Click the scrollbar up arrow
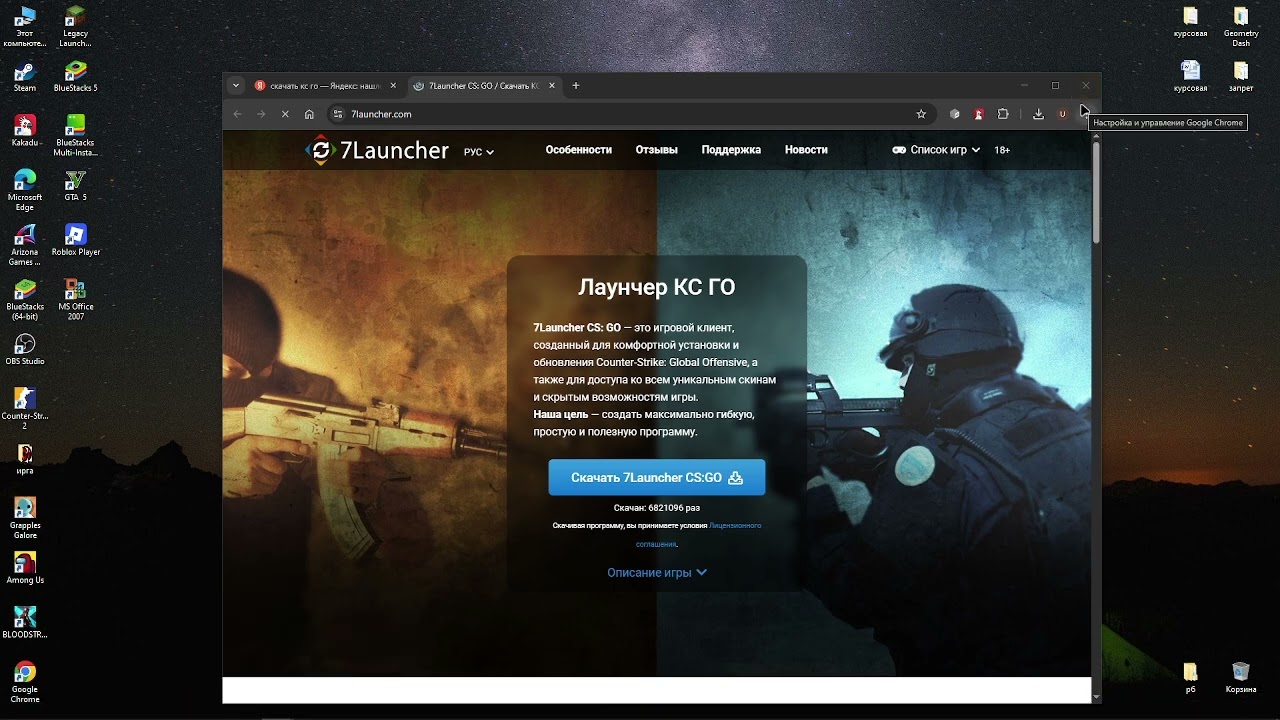The height and width of the screenshot is (720, 1280). coord(1096,136)
